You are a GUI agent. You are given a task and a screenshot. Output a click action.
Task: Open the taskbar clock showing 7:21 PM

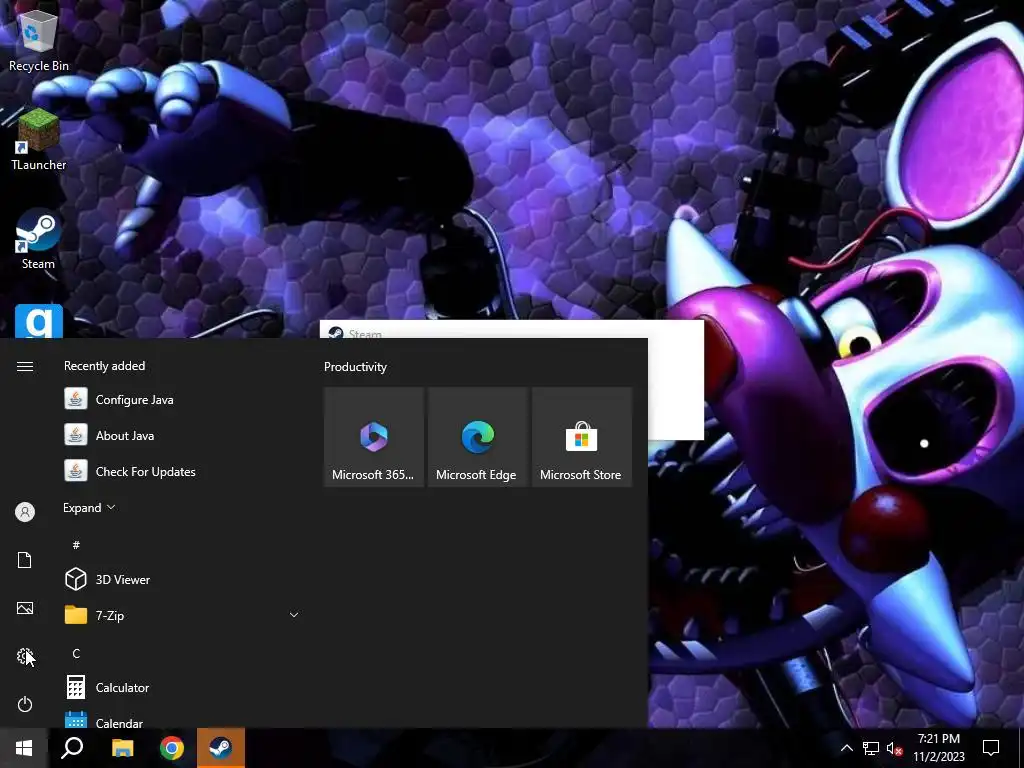click(938, 748)
